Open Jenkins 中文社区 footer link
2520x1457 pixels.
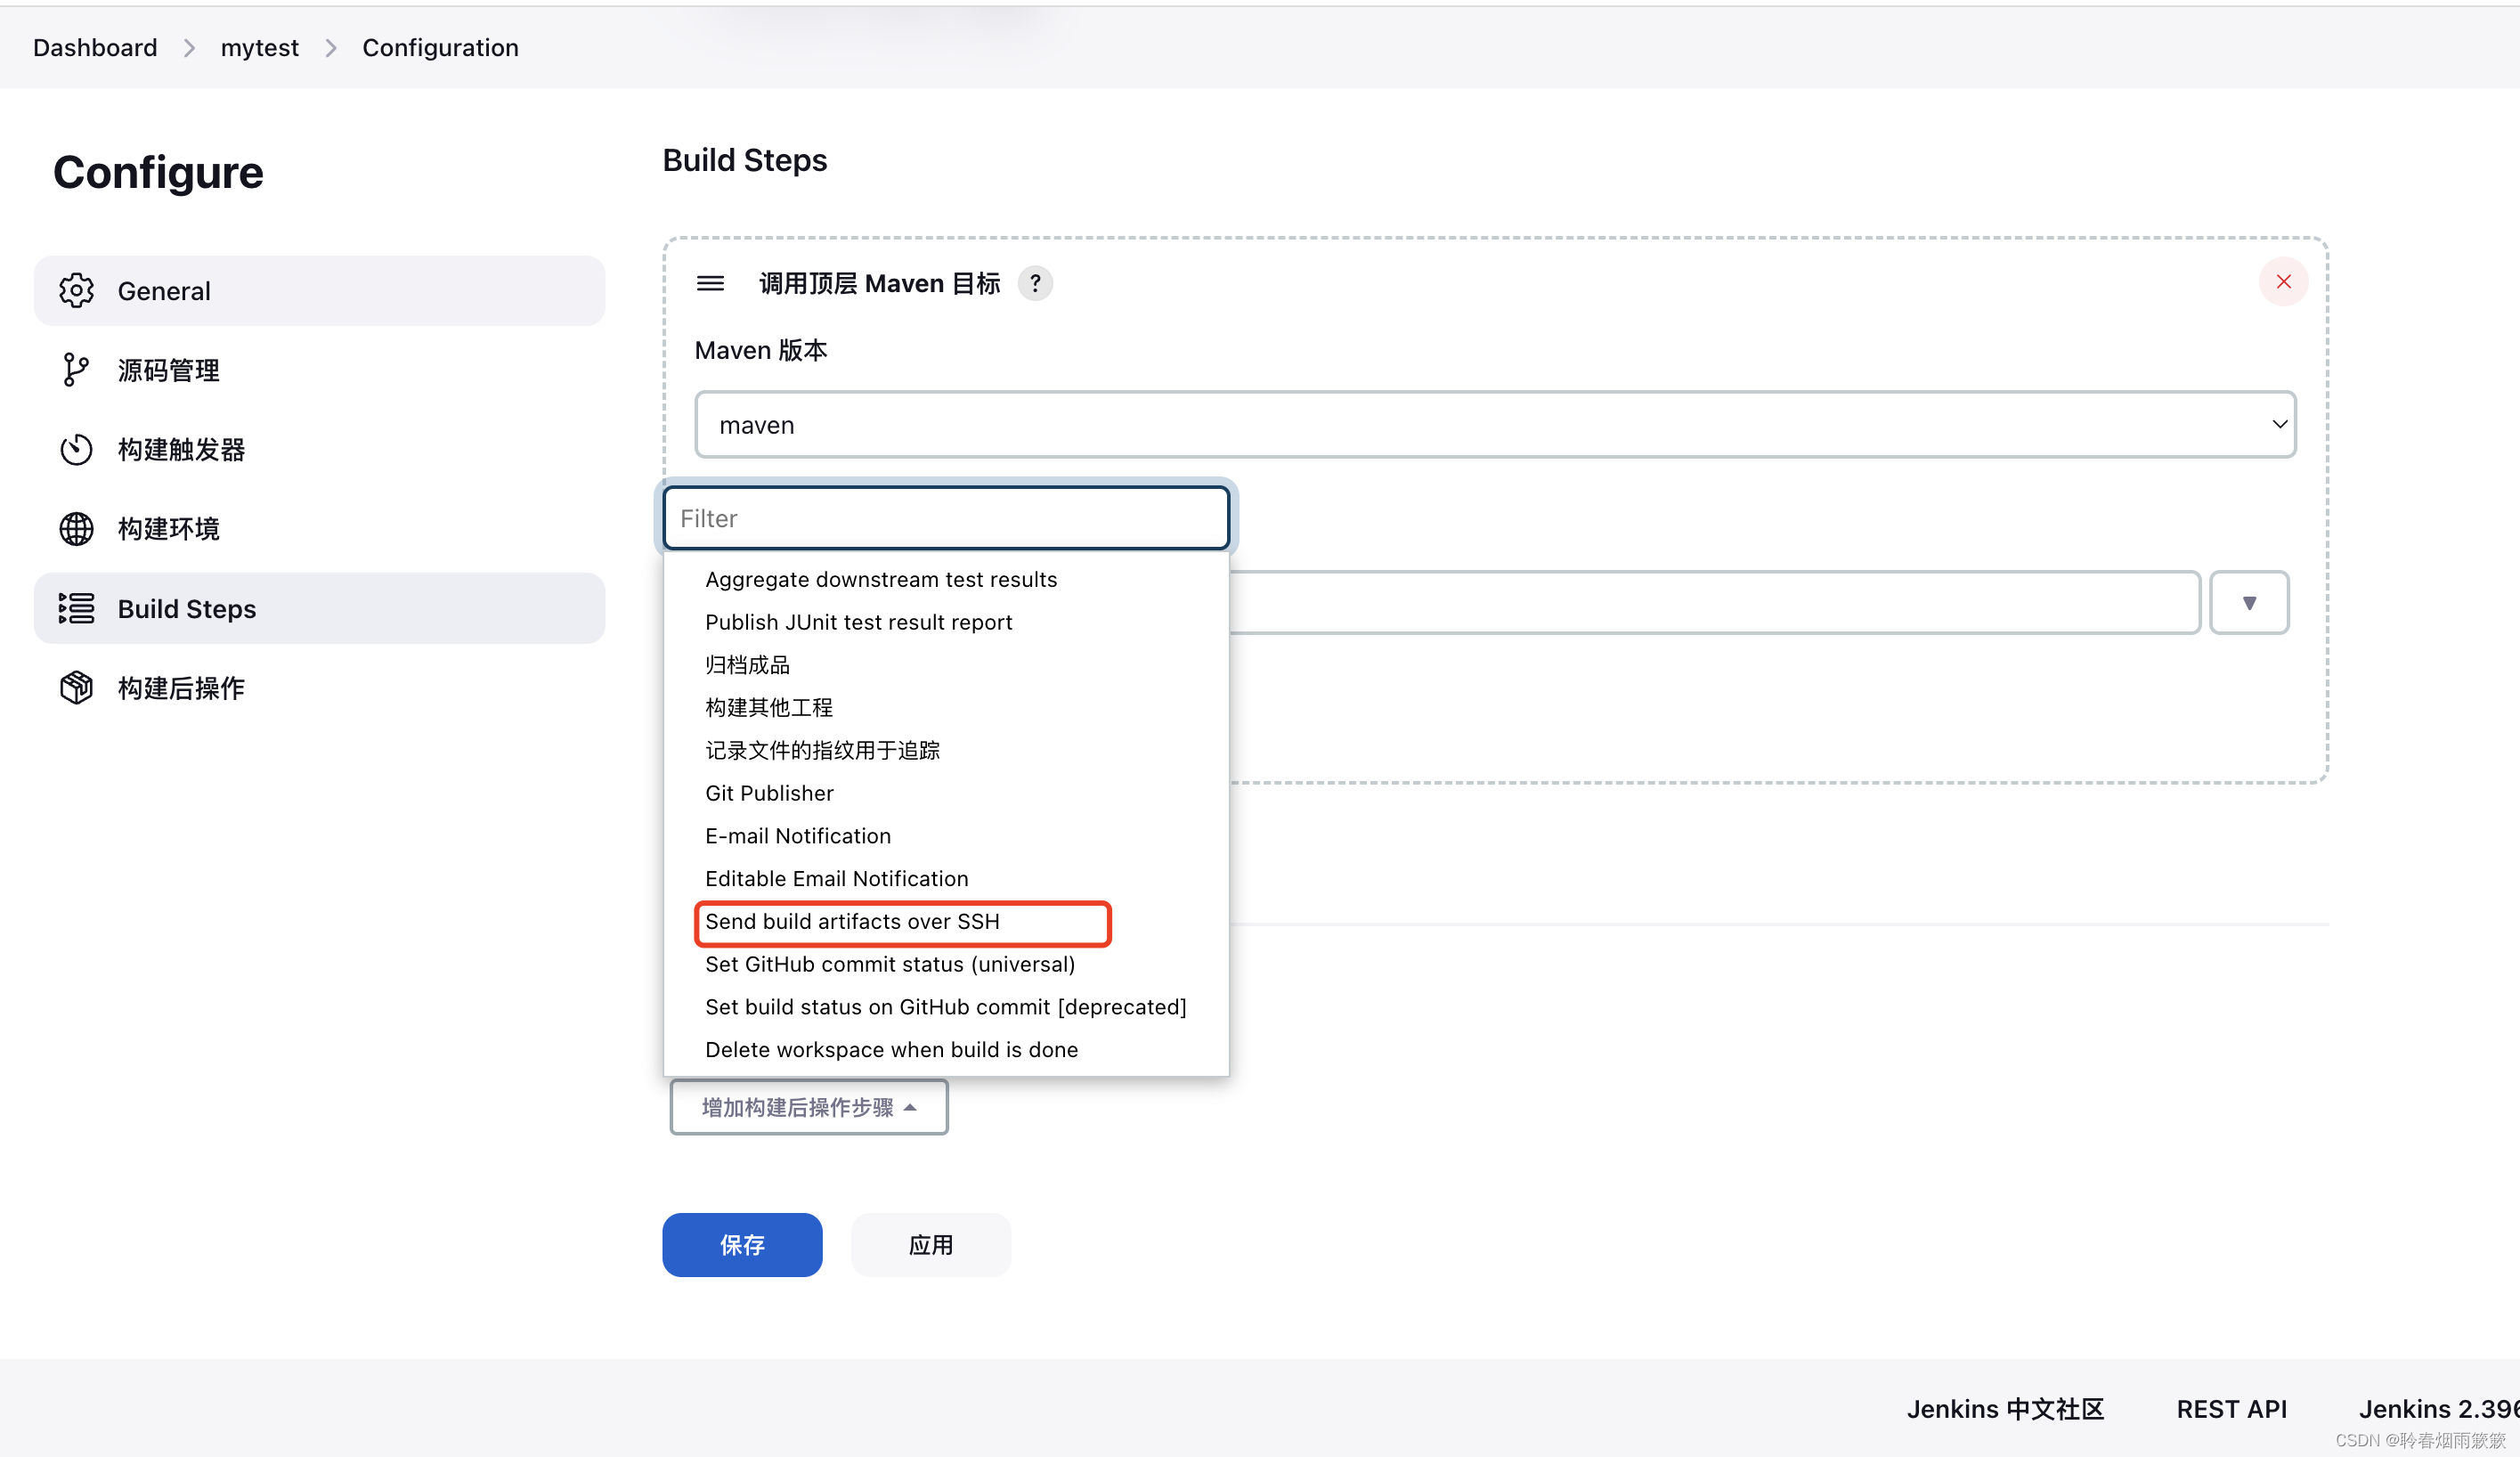[2004, 1409]
